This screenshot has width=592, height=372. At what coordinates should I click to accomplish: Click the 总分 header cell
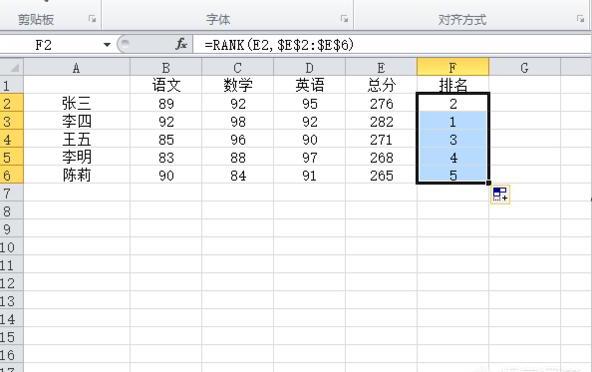click(381, 85)
